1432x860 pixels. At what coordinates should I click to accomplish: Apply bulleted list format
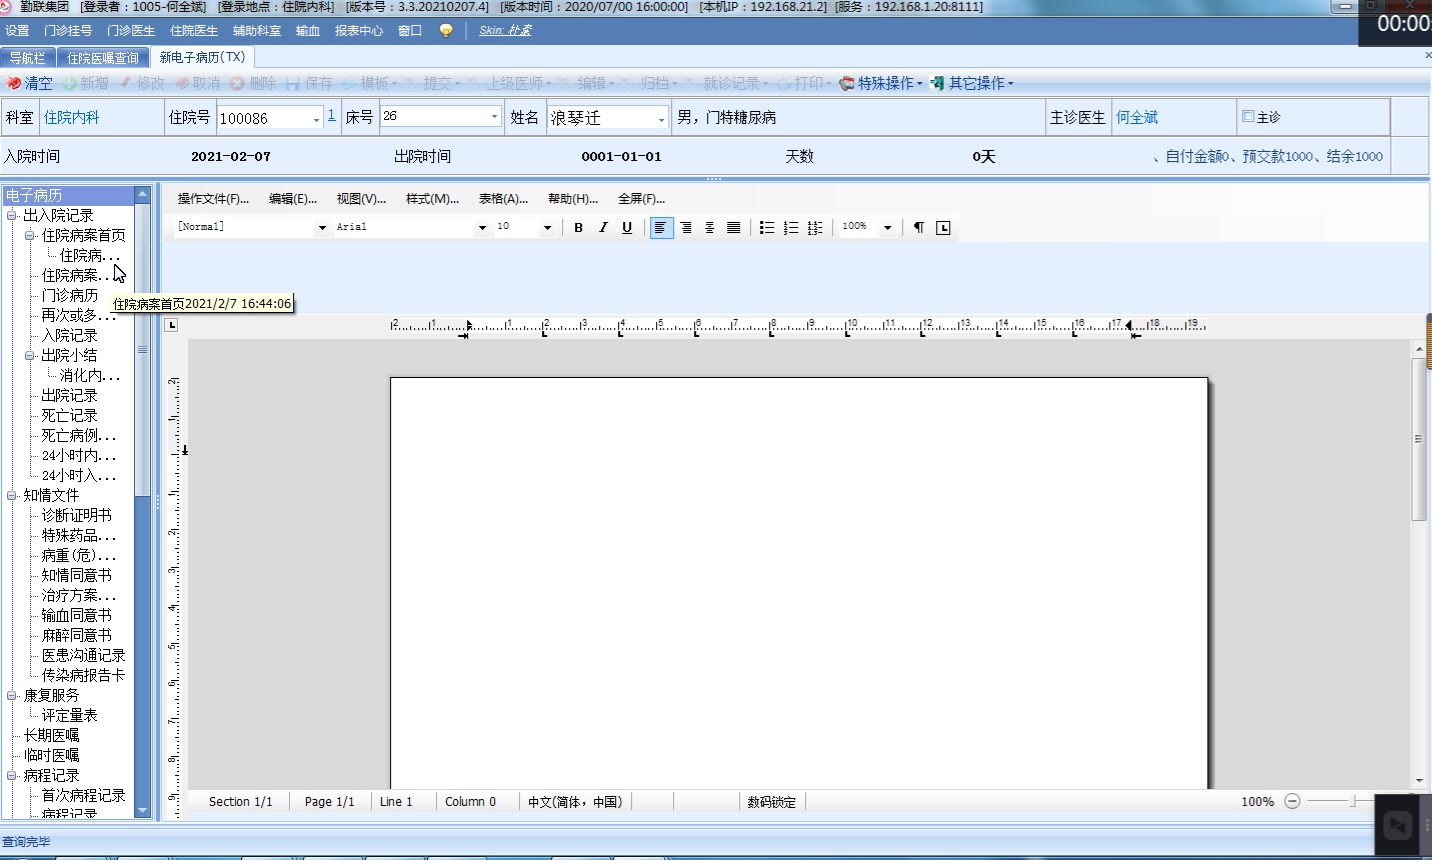click(x=767, y=228)
